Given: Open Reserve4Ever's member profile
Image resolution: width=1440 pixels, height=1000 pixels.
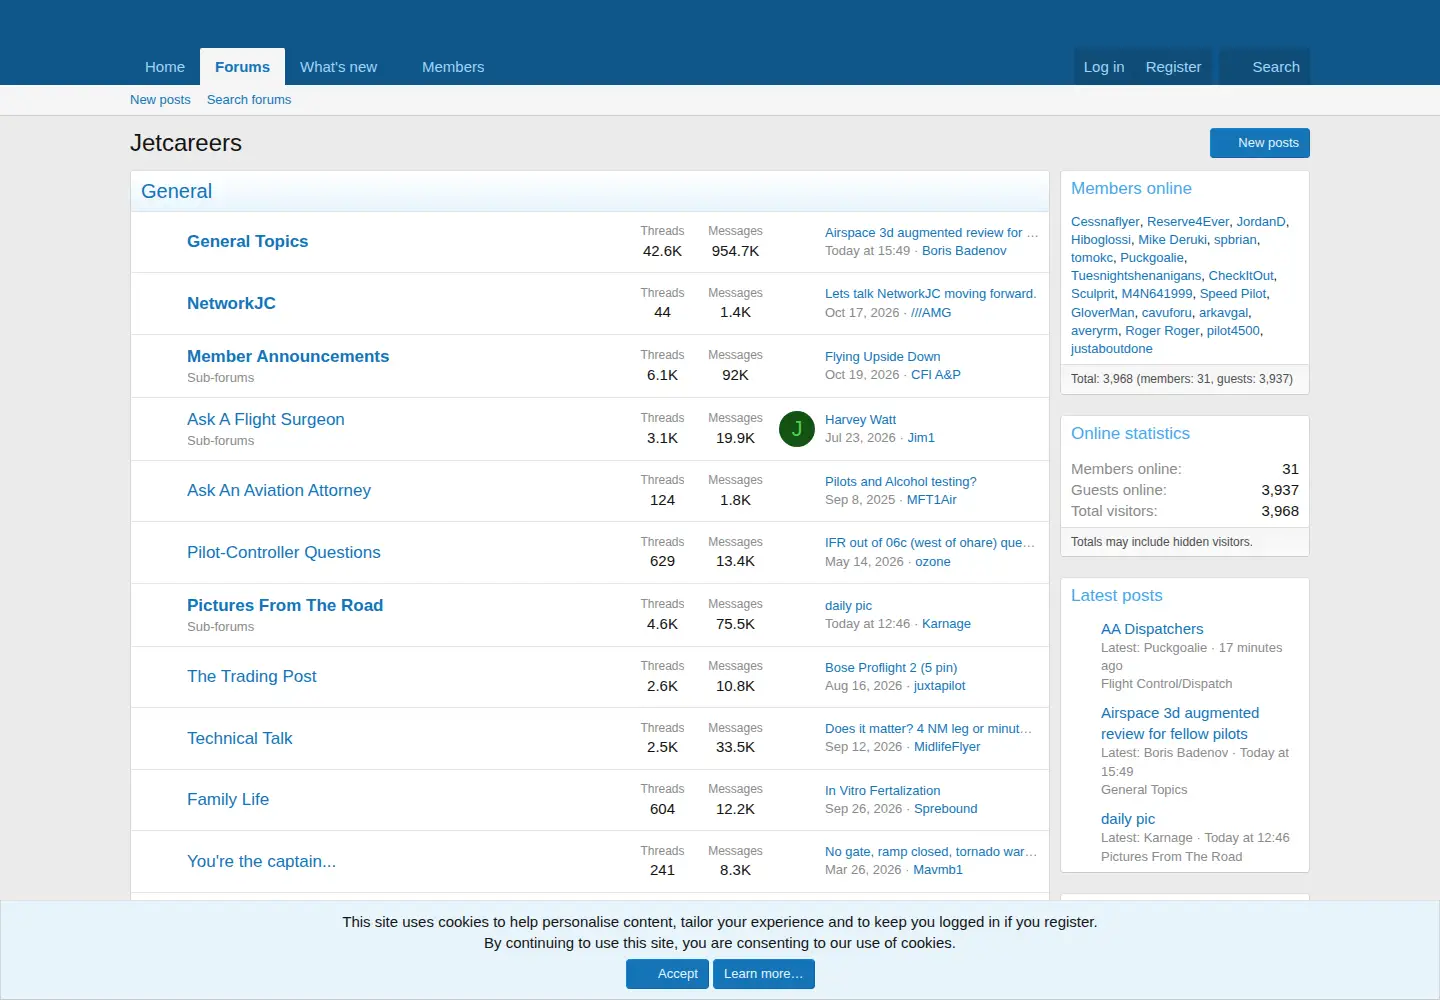Looking at the screenshot, I should [1188, 222].
